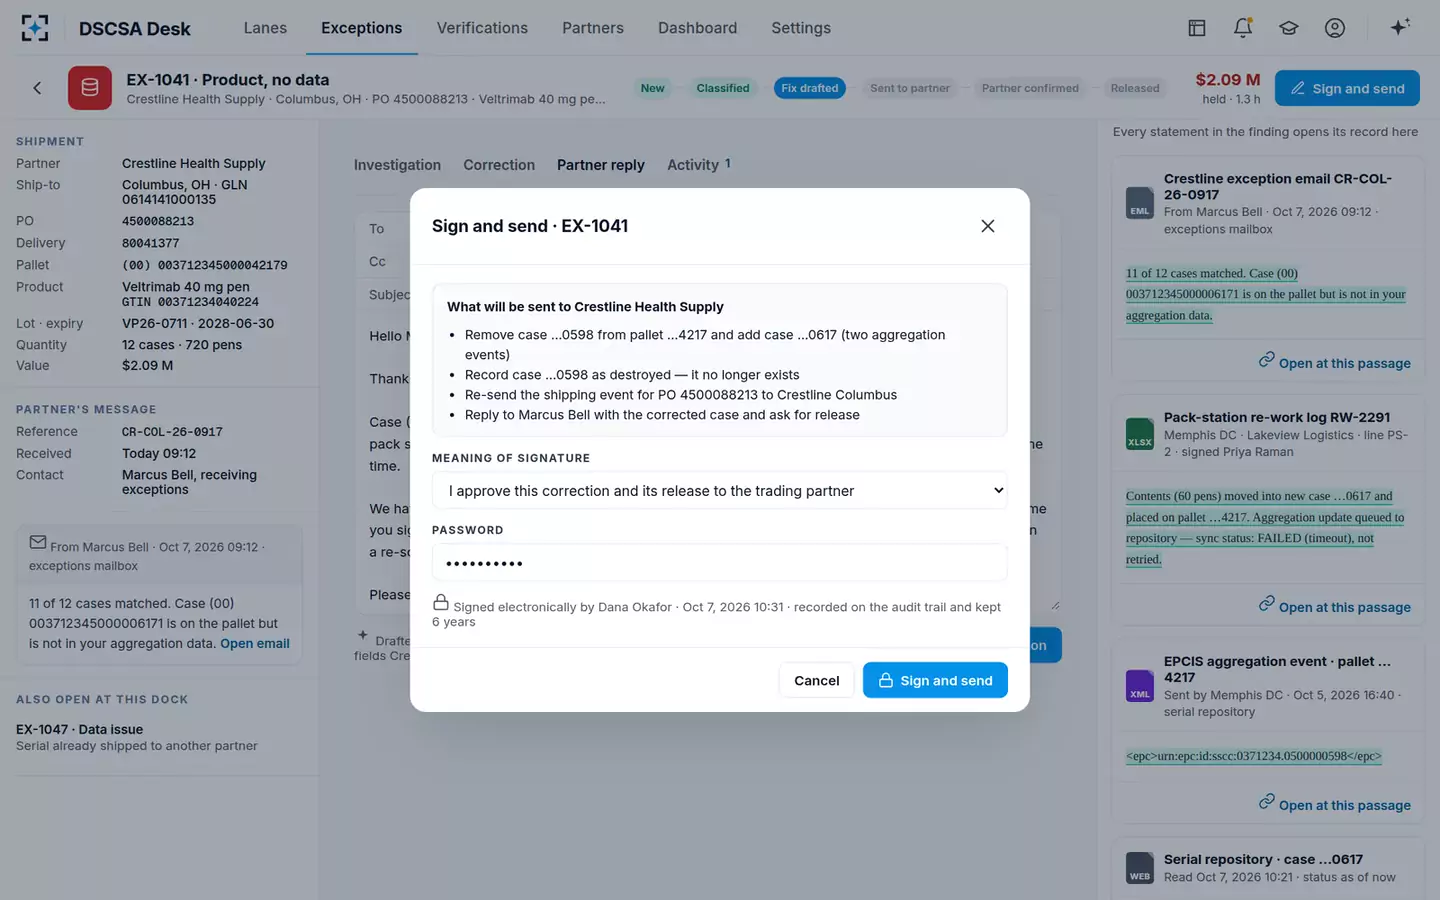The image size is (1440, 900).
Task: Open the sparkle assistant icon
Action: tap(1400, 27)
